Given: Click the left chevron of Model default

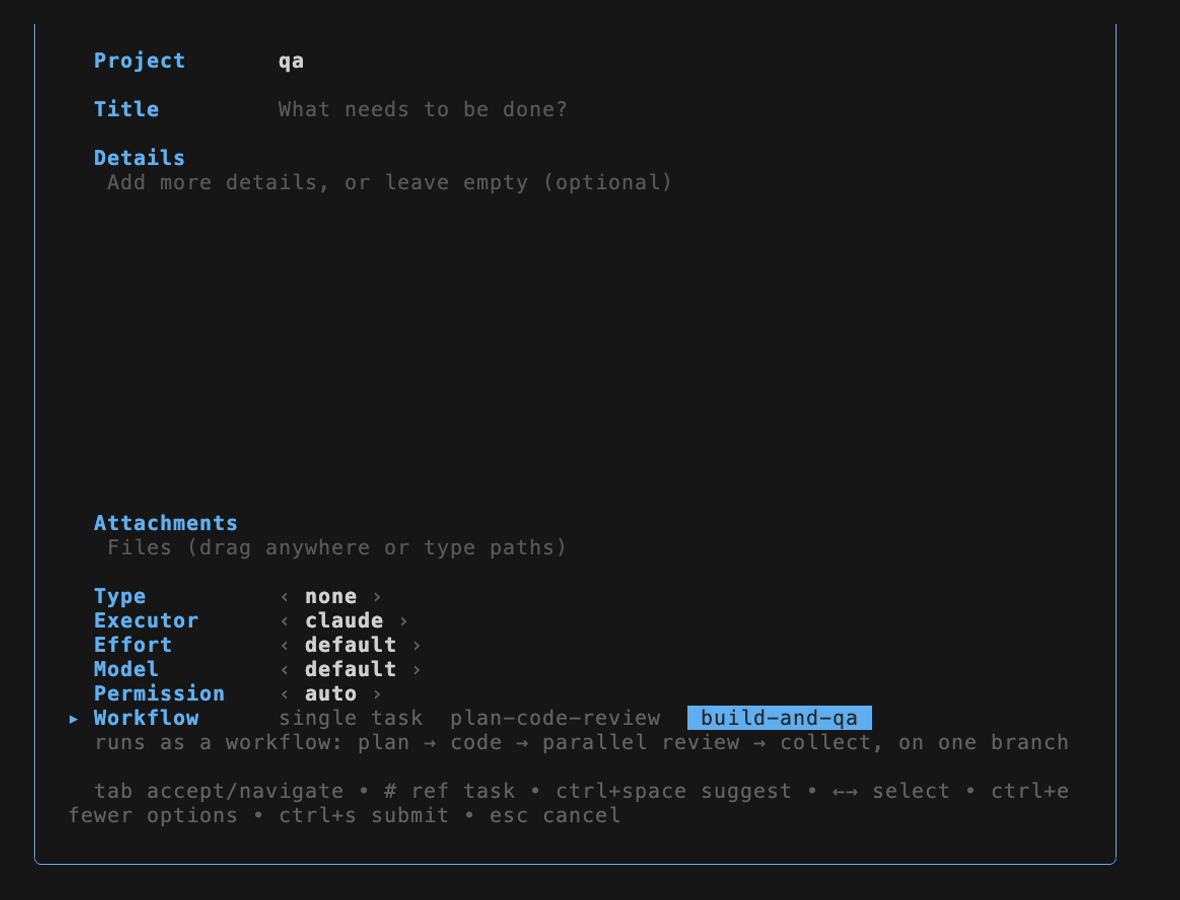Looking at the screenshot, I should (284, 670).
